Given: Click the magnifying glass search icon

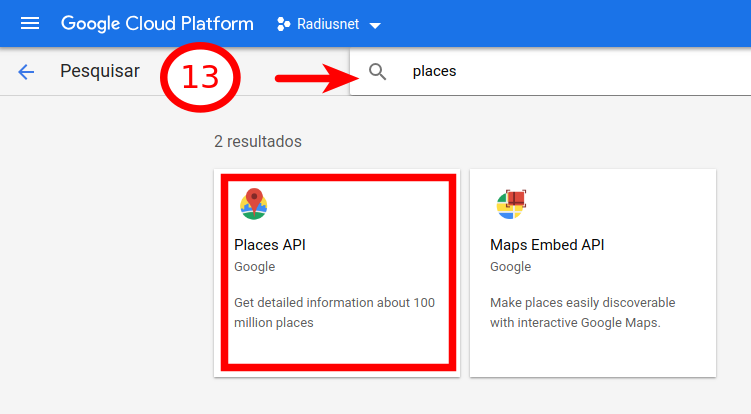Looking at the screenshot, I should tap(377, 72).
